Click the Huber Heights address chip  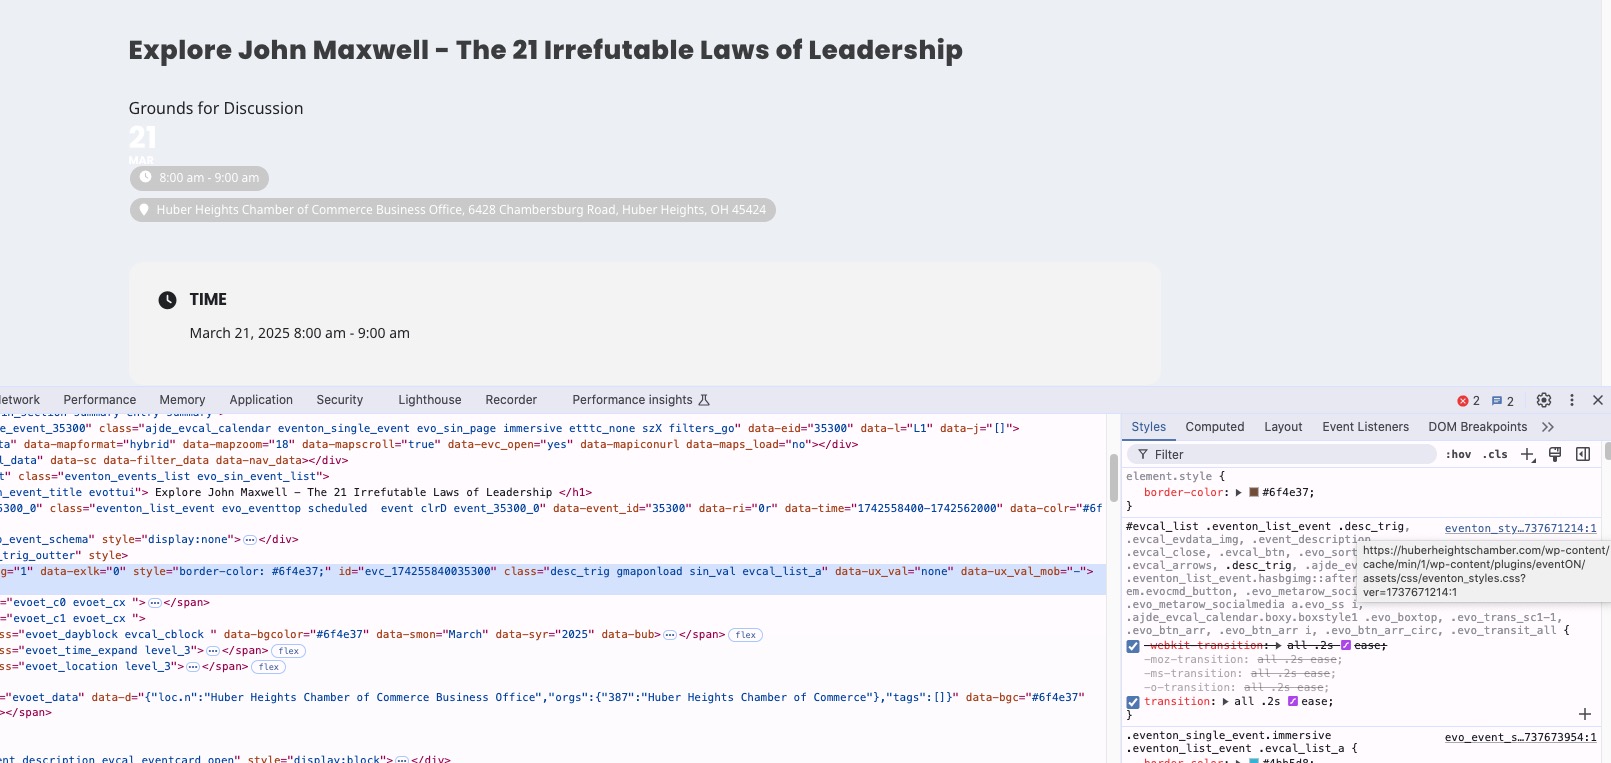point(452,210)
